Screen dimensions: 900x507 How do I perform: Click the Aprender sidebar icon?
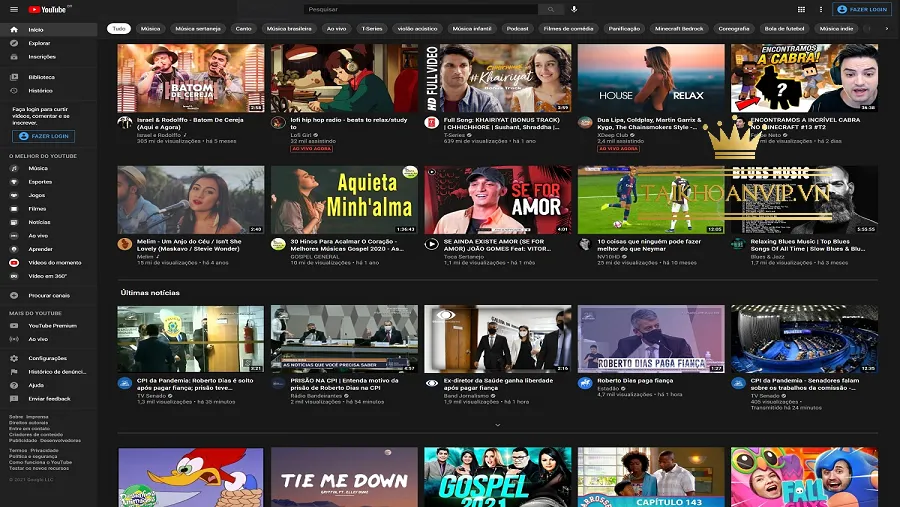click(14, 249)
